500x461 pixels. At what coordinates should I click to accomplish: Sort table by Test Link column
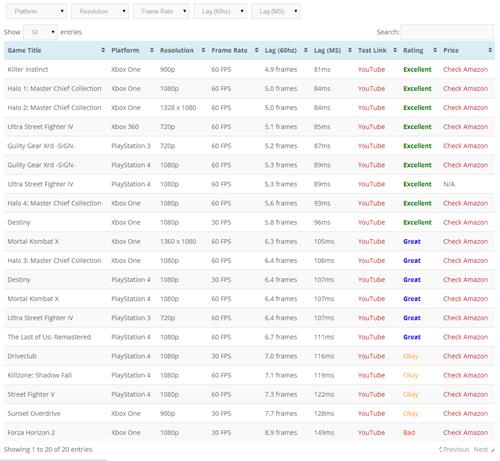[377, 50]
